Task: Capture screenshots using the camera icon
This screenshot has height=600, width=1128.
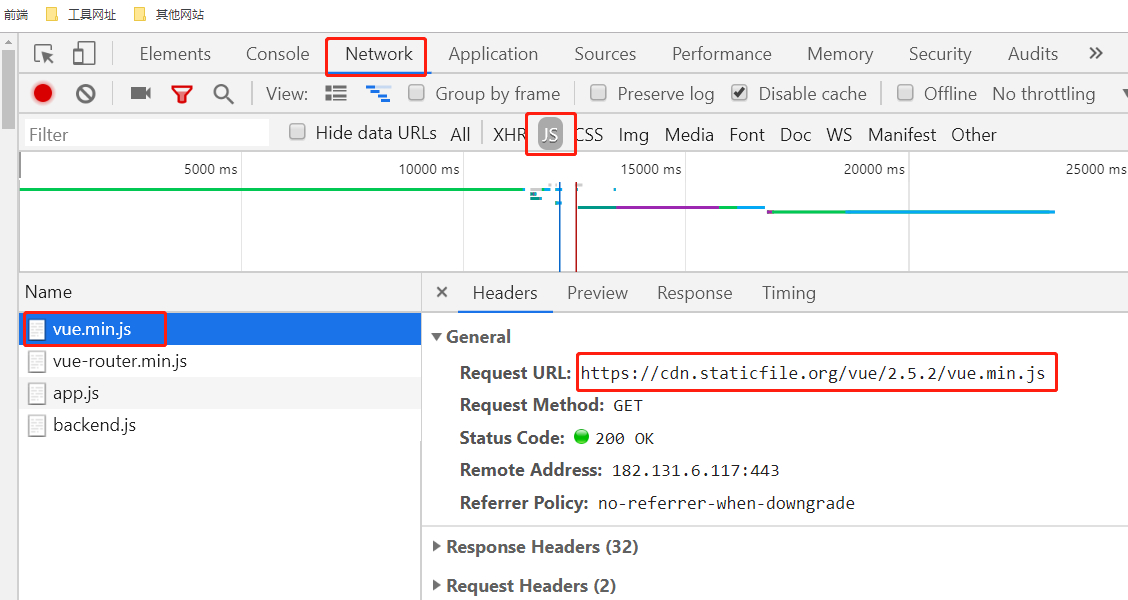Action: click(x=140, y=93)
